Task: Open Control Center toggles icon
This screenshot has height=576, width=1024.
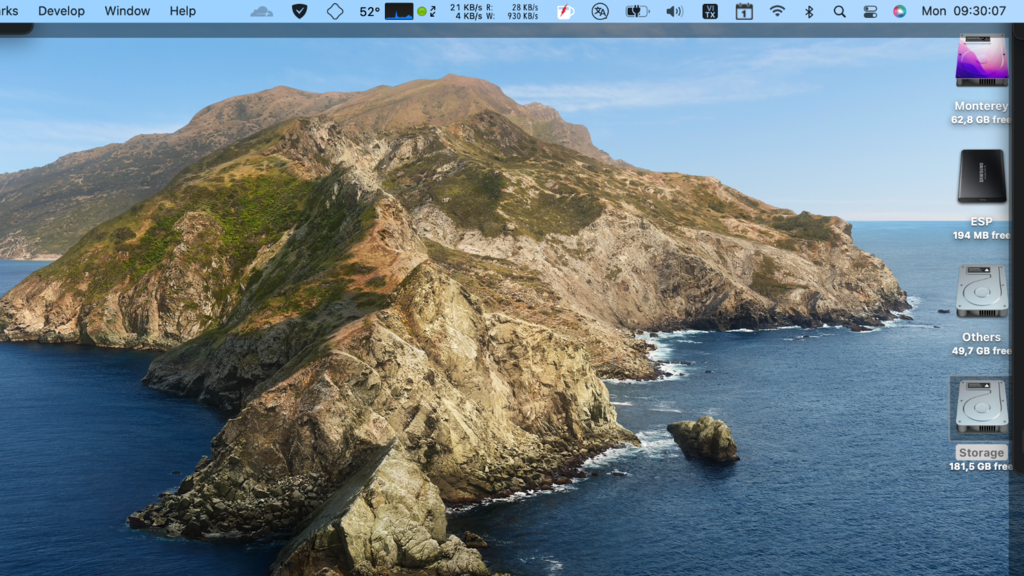Action: [x=870, y=11]
